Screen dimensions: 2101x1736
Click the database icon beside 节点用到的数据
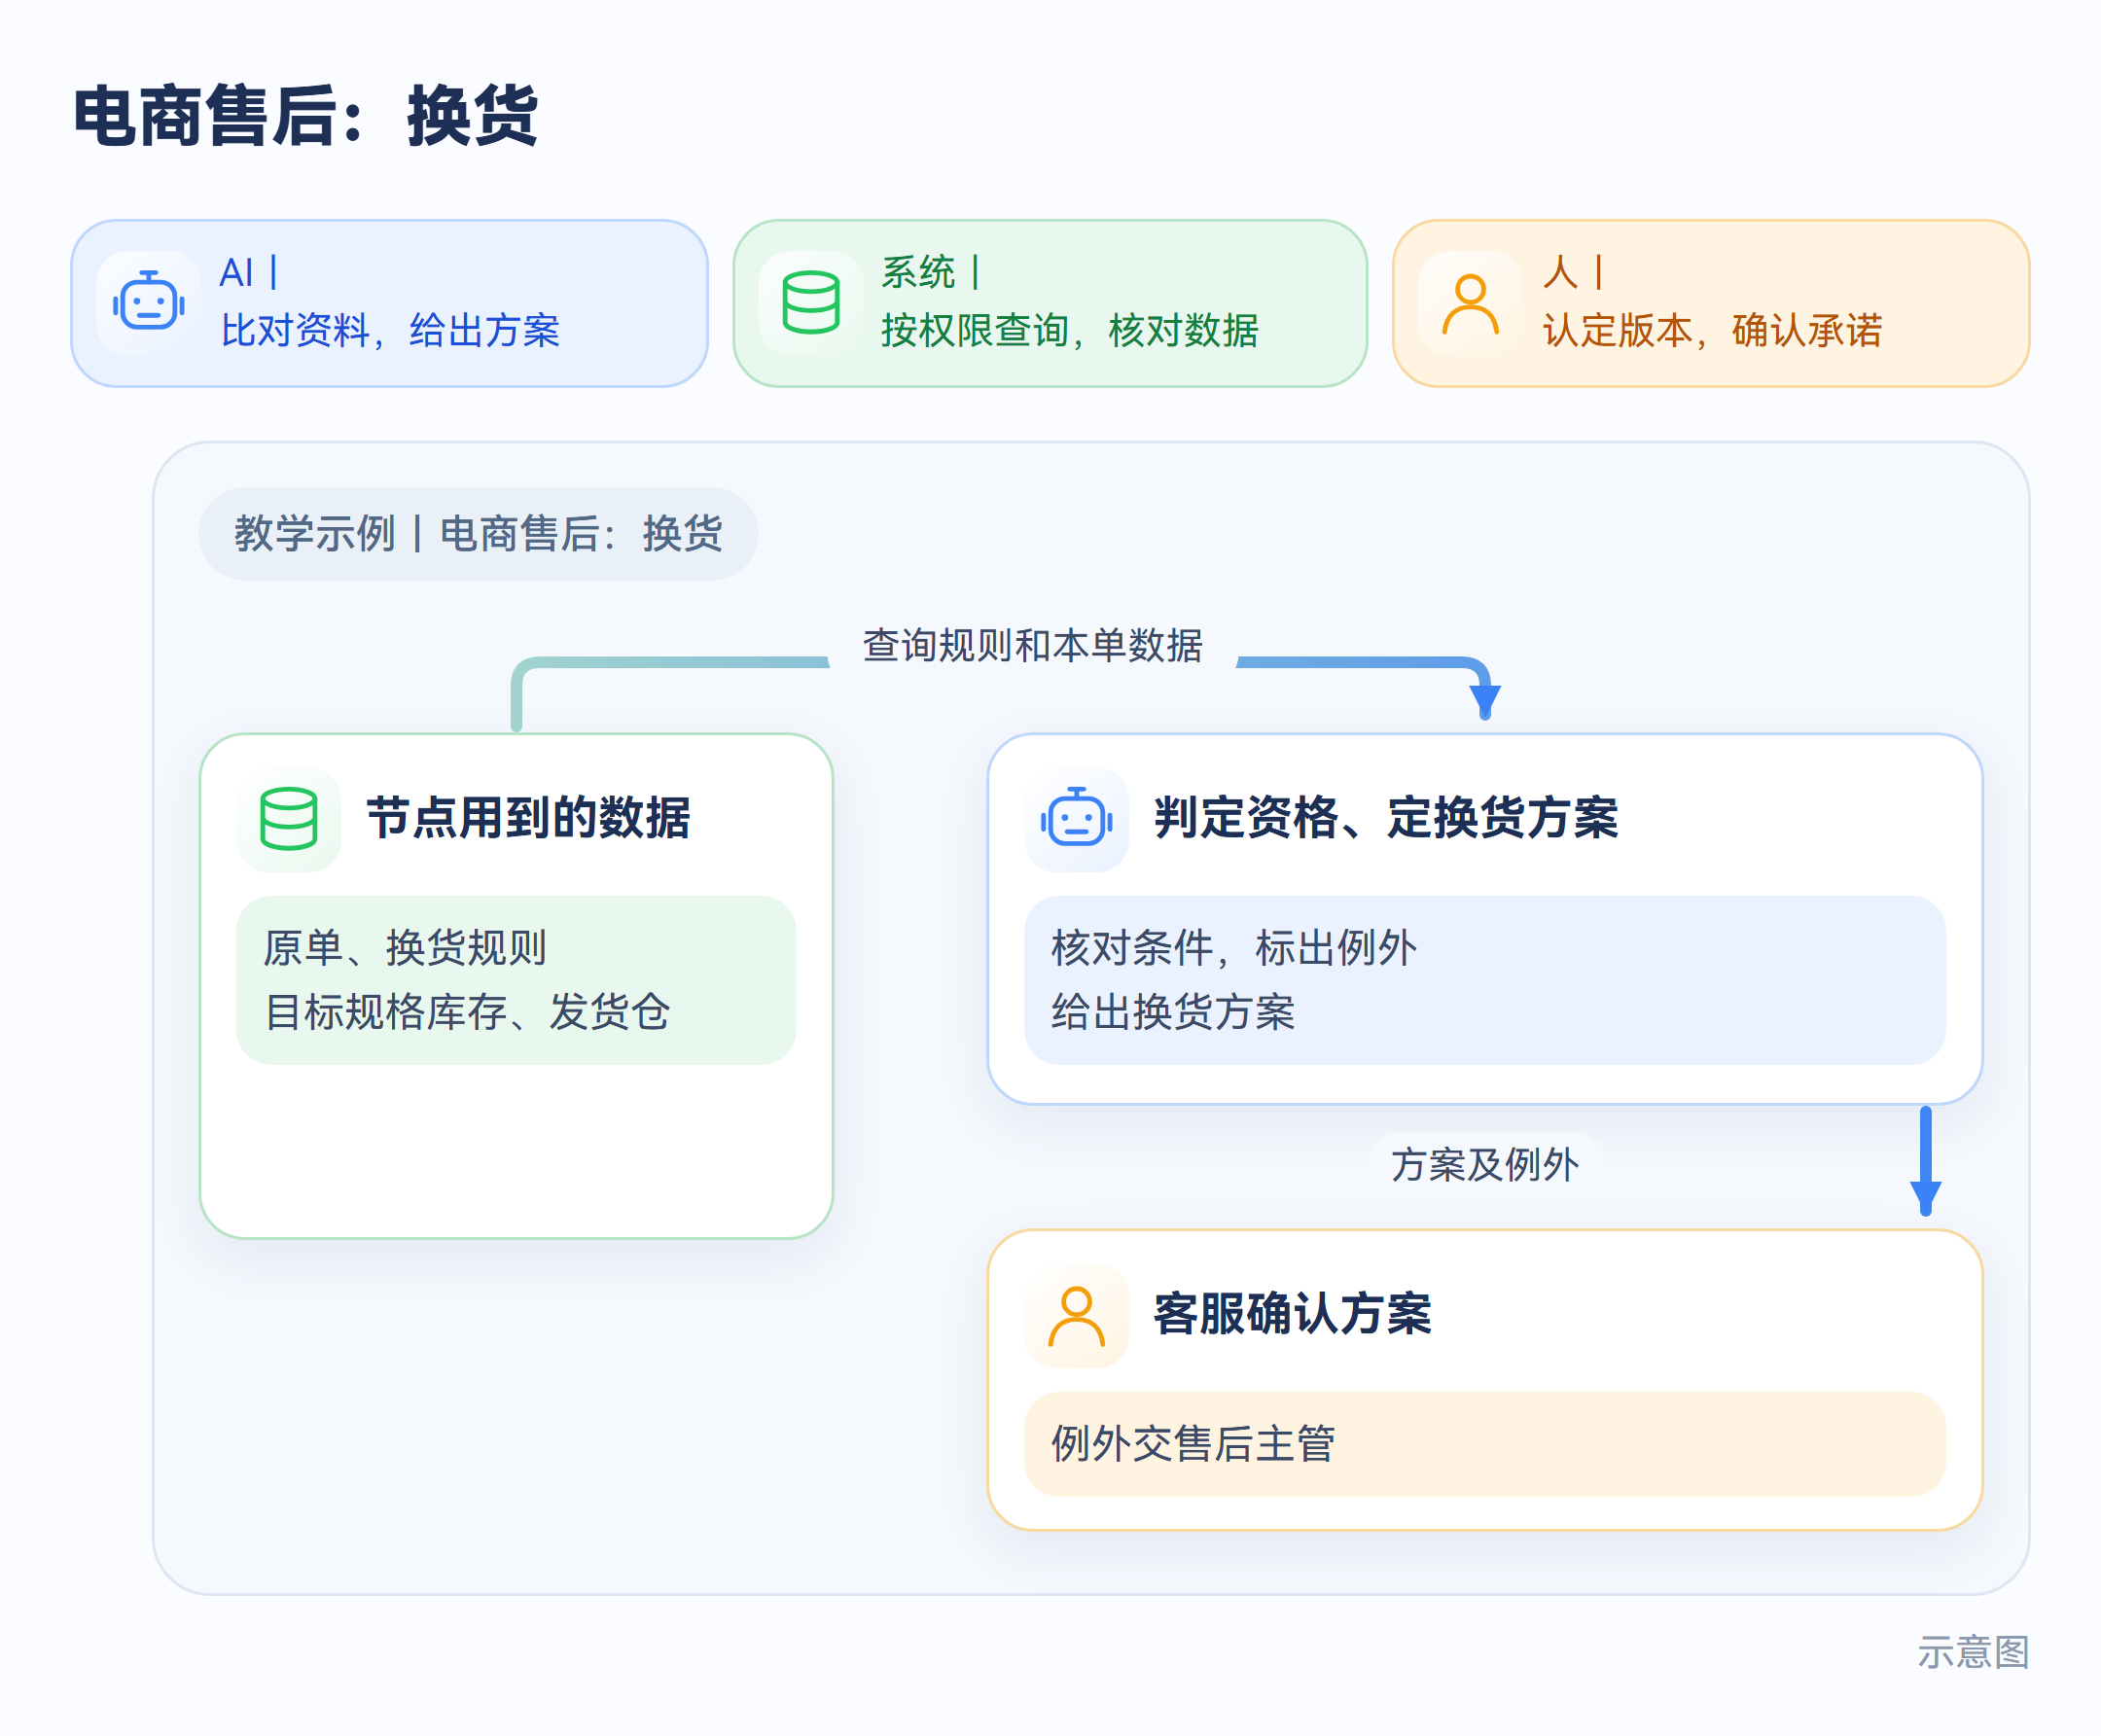tap(289, 819)
